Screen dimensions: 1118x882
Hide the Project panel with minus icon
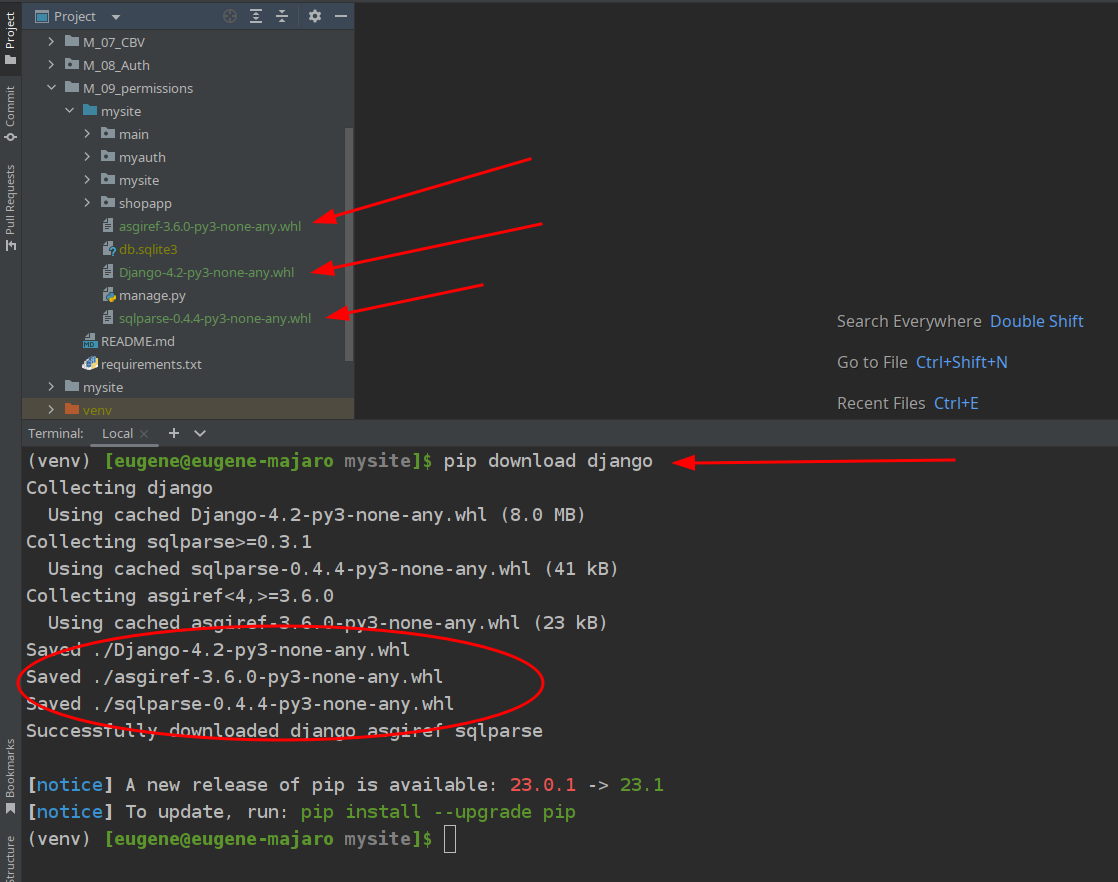tap(341, 16)
